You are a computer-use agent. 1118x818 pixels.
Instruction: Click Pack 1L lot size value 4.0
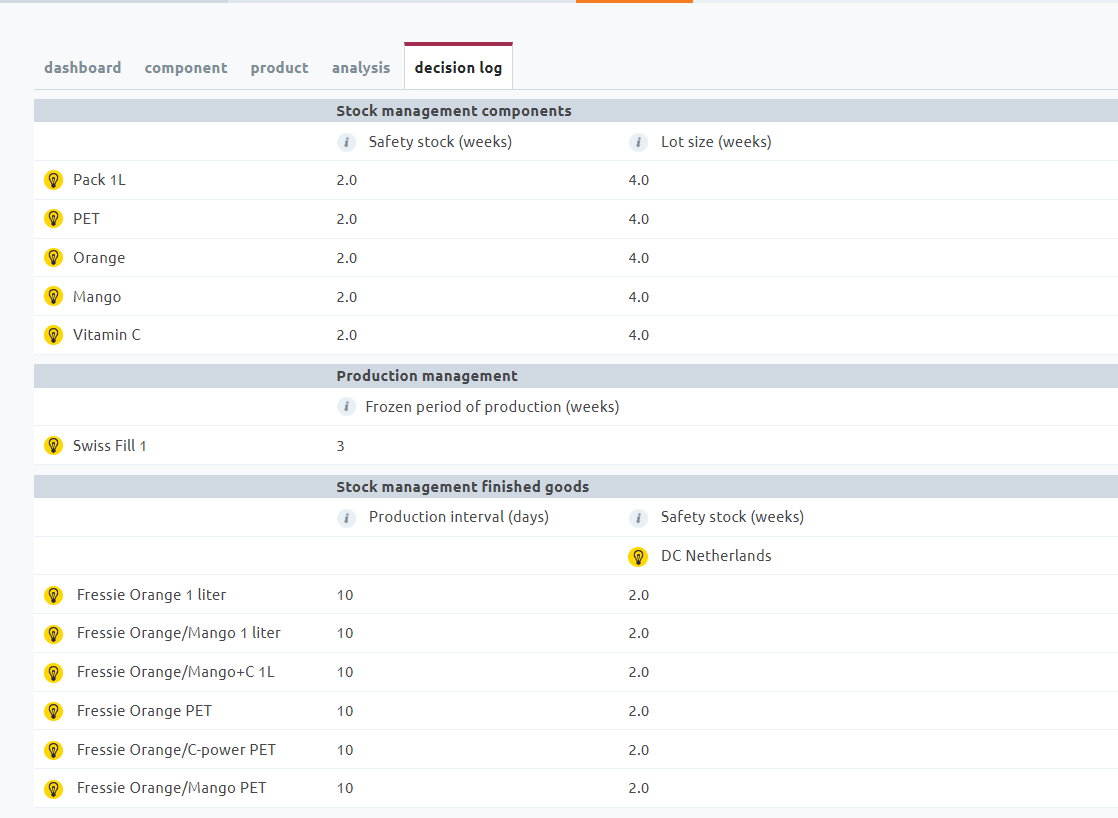pyautogui.click(x=639, y=180)
